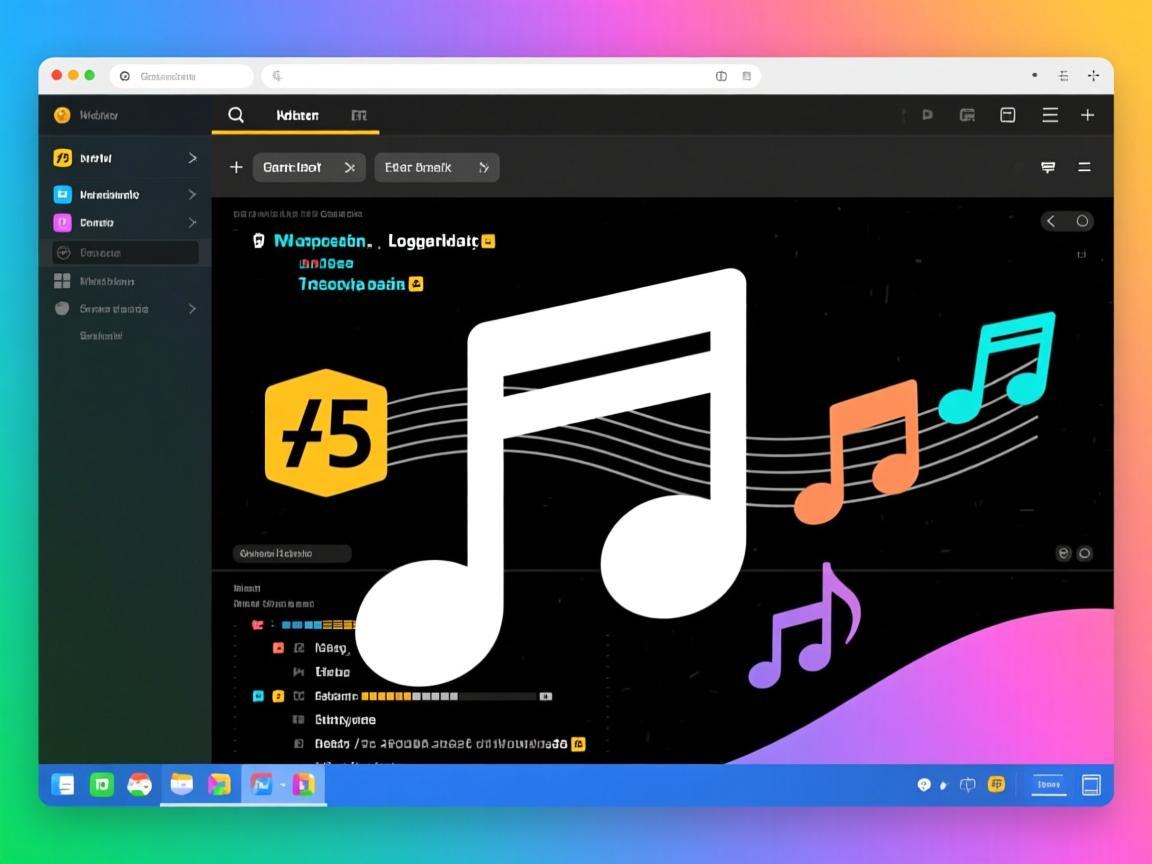Toggle the orange checkbox next to the third track
The width and height of the screenshot is (1152, 864).
278,695
